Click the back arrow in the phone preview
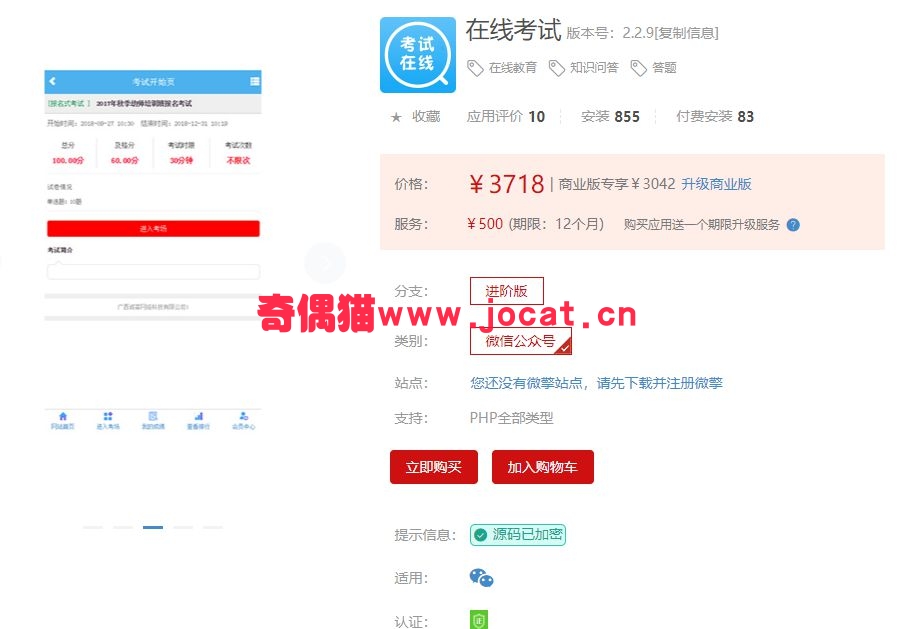Screen dimensions: 897x629 (53, 81)
